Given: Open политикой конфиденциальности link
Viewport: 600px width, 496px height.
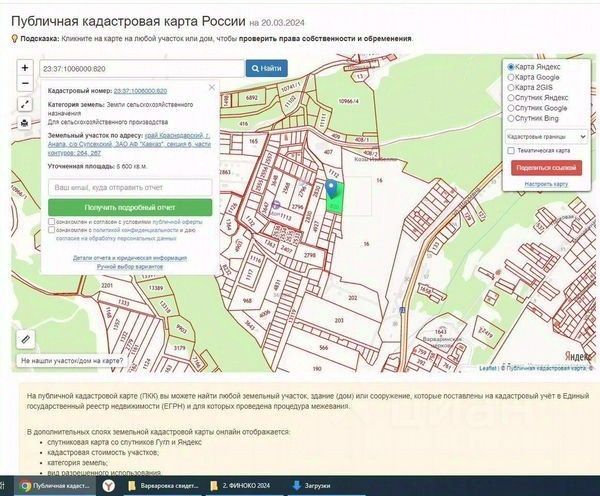Looking at the screenshot, I should pyautogui.click(x=135, y=230).
